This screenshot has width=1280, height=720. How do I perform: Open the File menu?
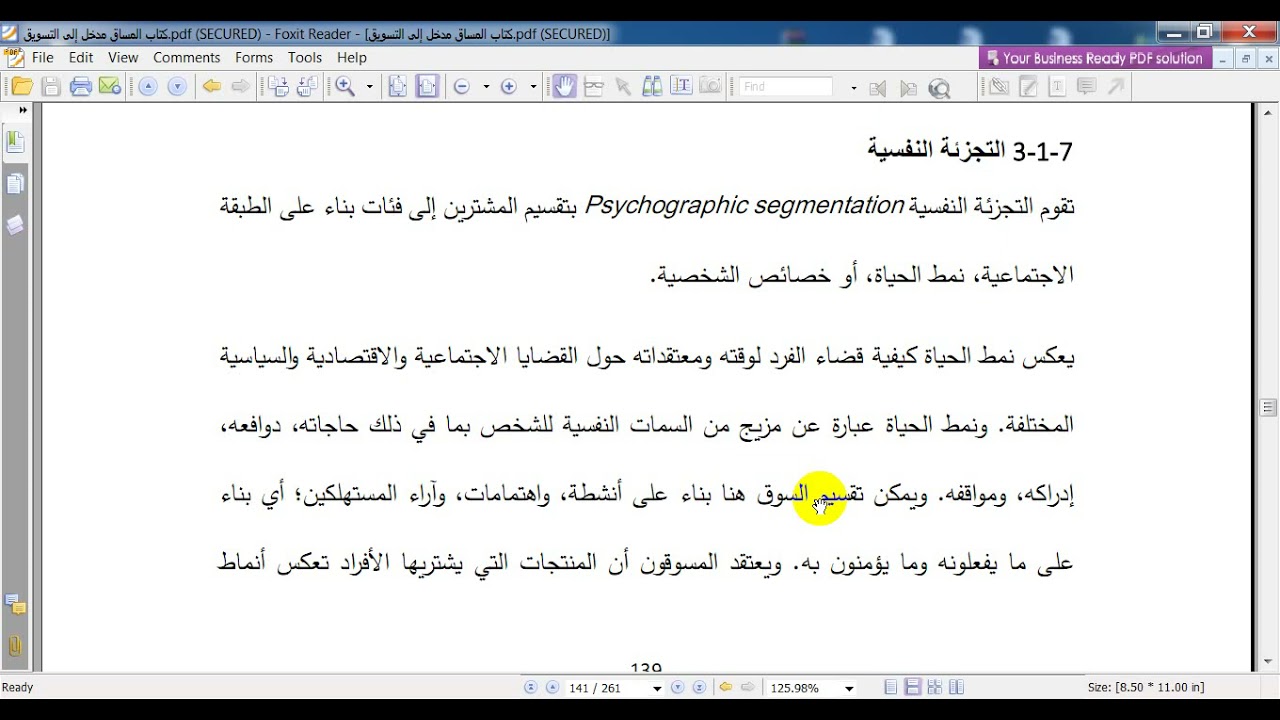pos(42,58)
